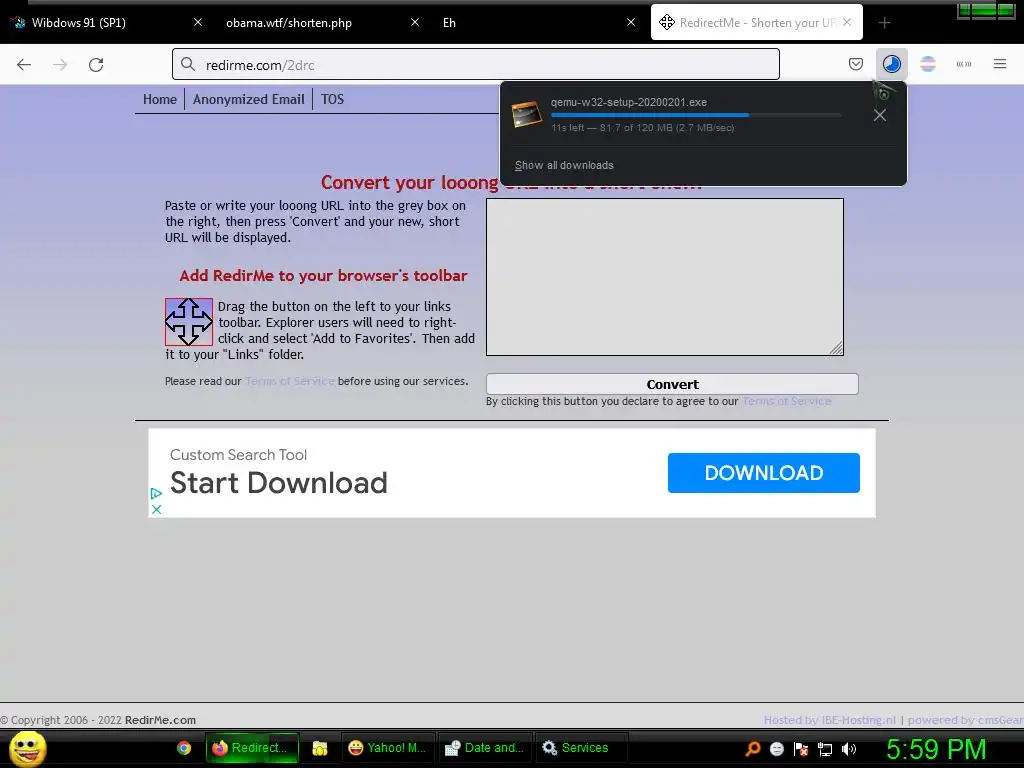Click the Convert button
Image resolution: width=1024 pixels, height=768 pixels.
[672, 384]
